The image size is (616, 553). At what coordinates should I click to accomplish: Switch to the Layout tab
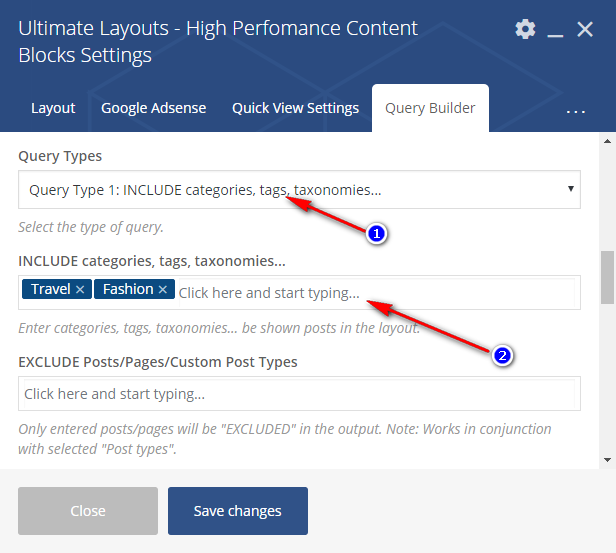click(x=53, y=108)
